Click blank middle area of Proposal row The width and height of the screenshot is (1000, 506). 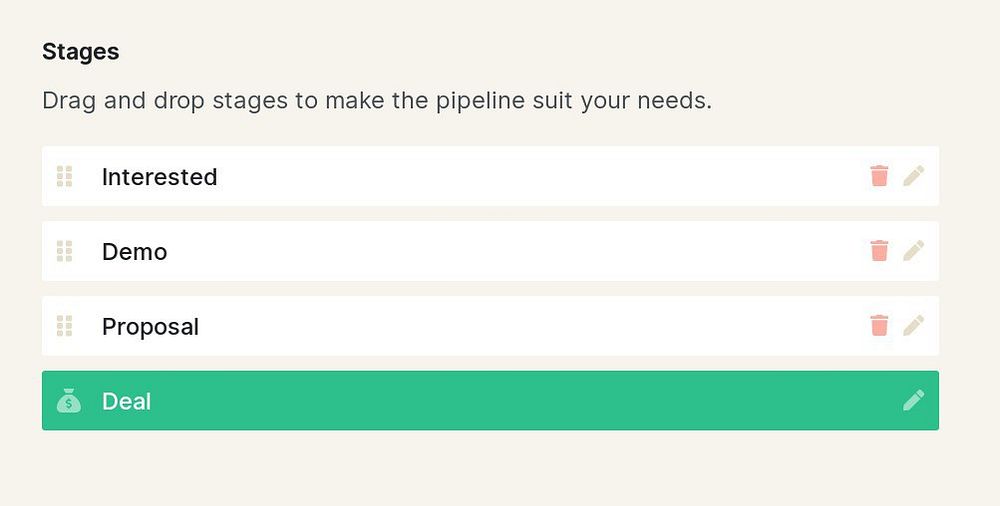click(x=540, y=326)
